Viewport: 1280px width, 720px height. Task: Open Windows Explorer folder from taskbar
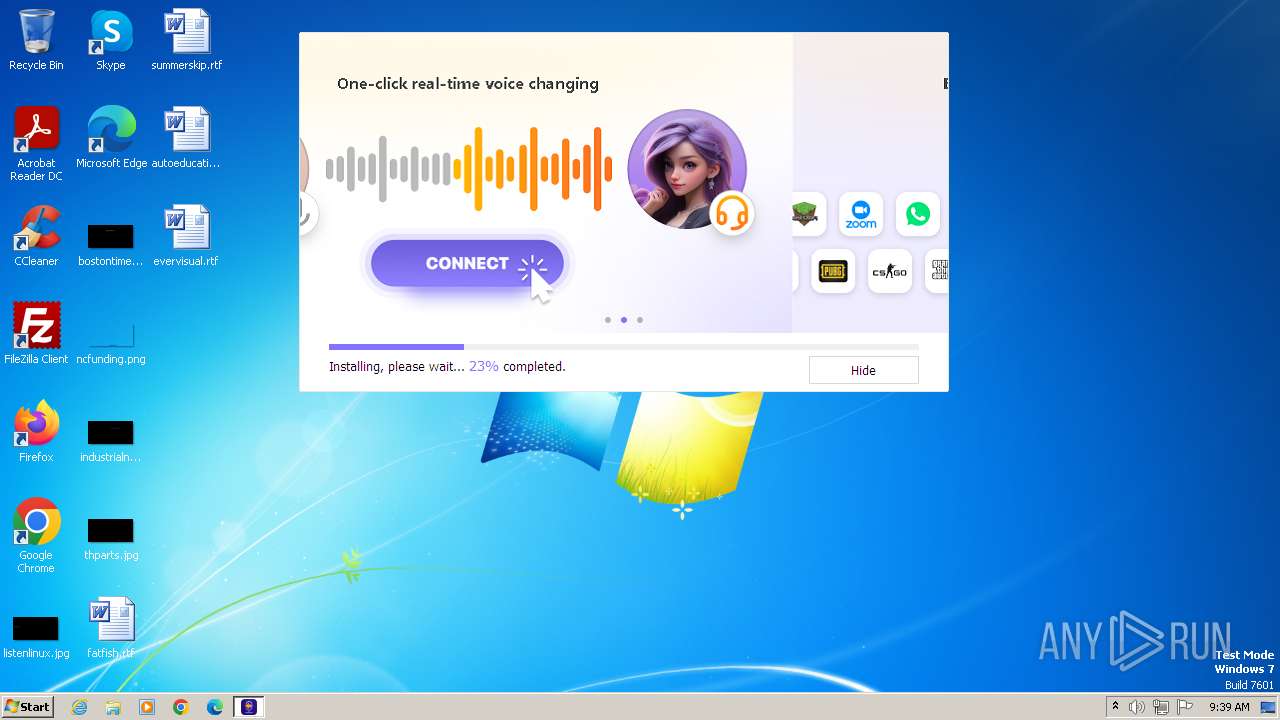tap(113, 707)
